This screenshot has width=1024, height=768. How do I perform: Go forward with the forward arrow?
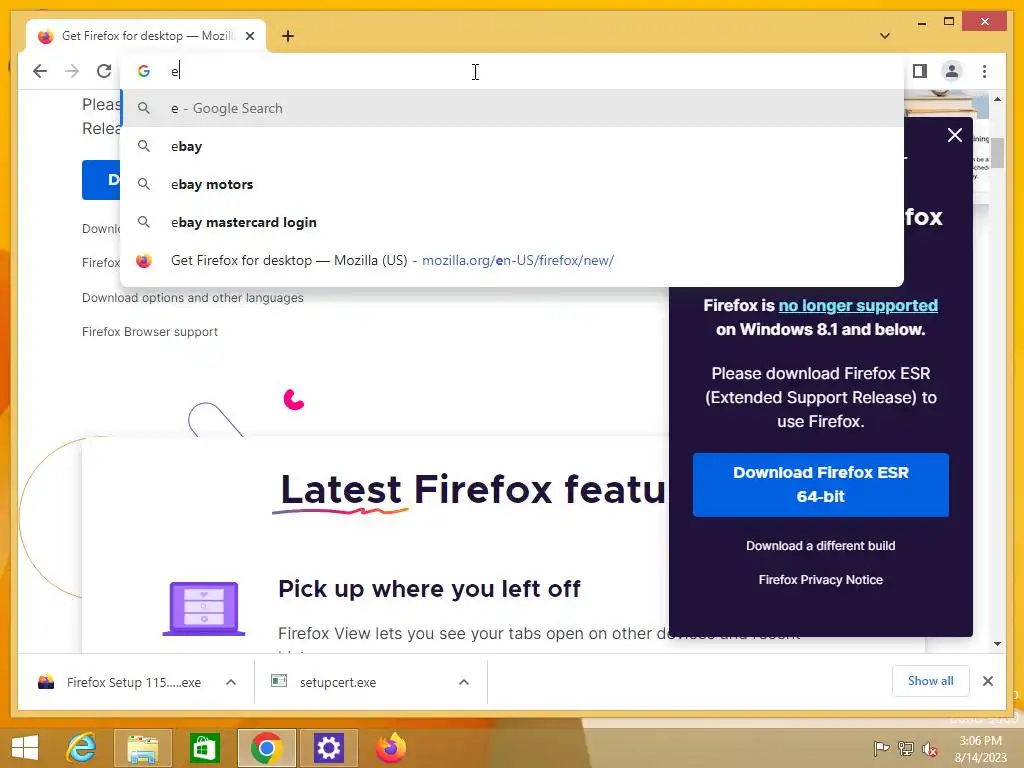coord(72,71)
